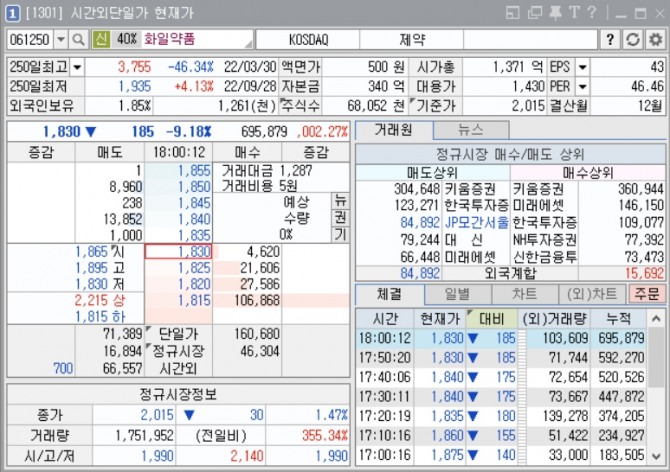Switch to the 뉴스 tab

click(470, 130)
